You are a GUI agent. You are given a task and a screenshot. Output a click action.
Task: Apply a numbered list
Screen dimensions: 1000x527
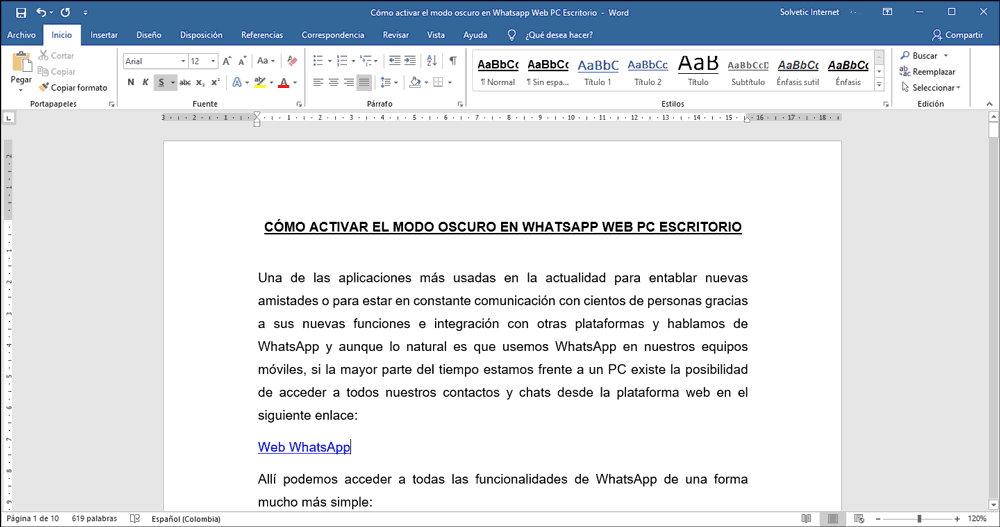tap(342, 61)
